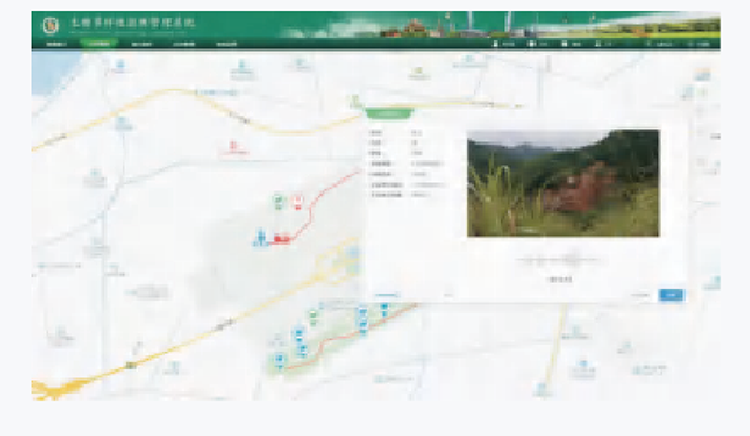Click the red marker in upper map area

click(234, 148)
